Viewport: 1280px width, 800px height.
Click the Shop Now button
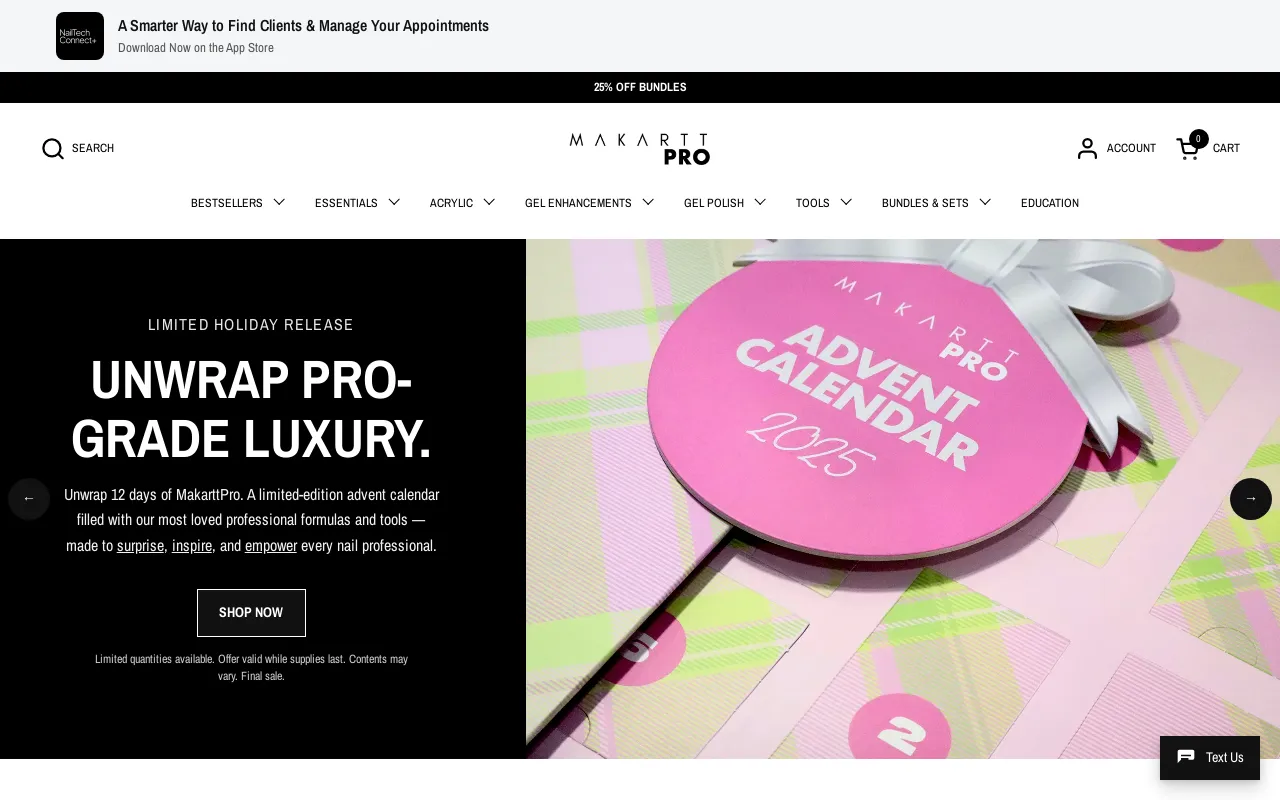(x=251, y=613)
